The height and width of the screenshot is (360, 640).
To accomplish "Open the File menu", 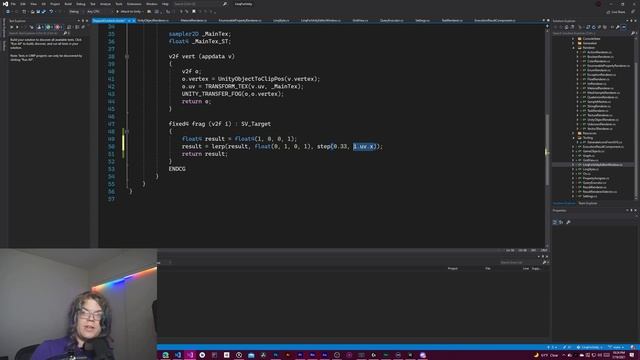I will [x=13, y=4].
